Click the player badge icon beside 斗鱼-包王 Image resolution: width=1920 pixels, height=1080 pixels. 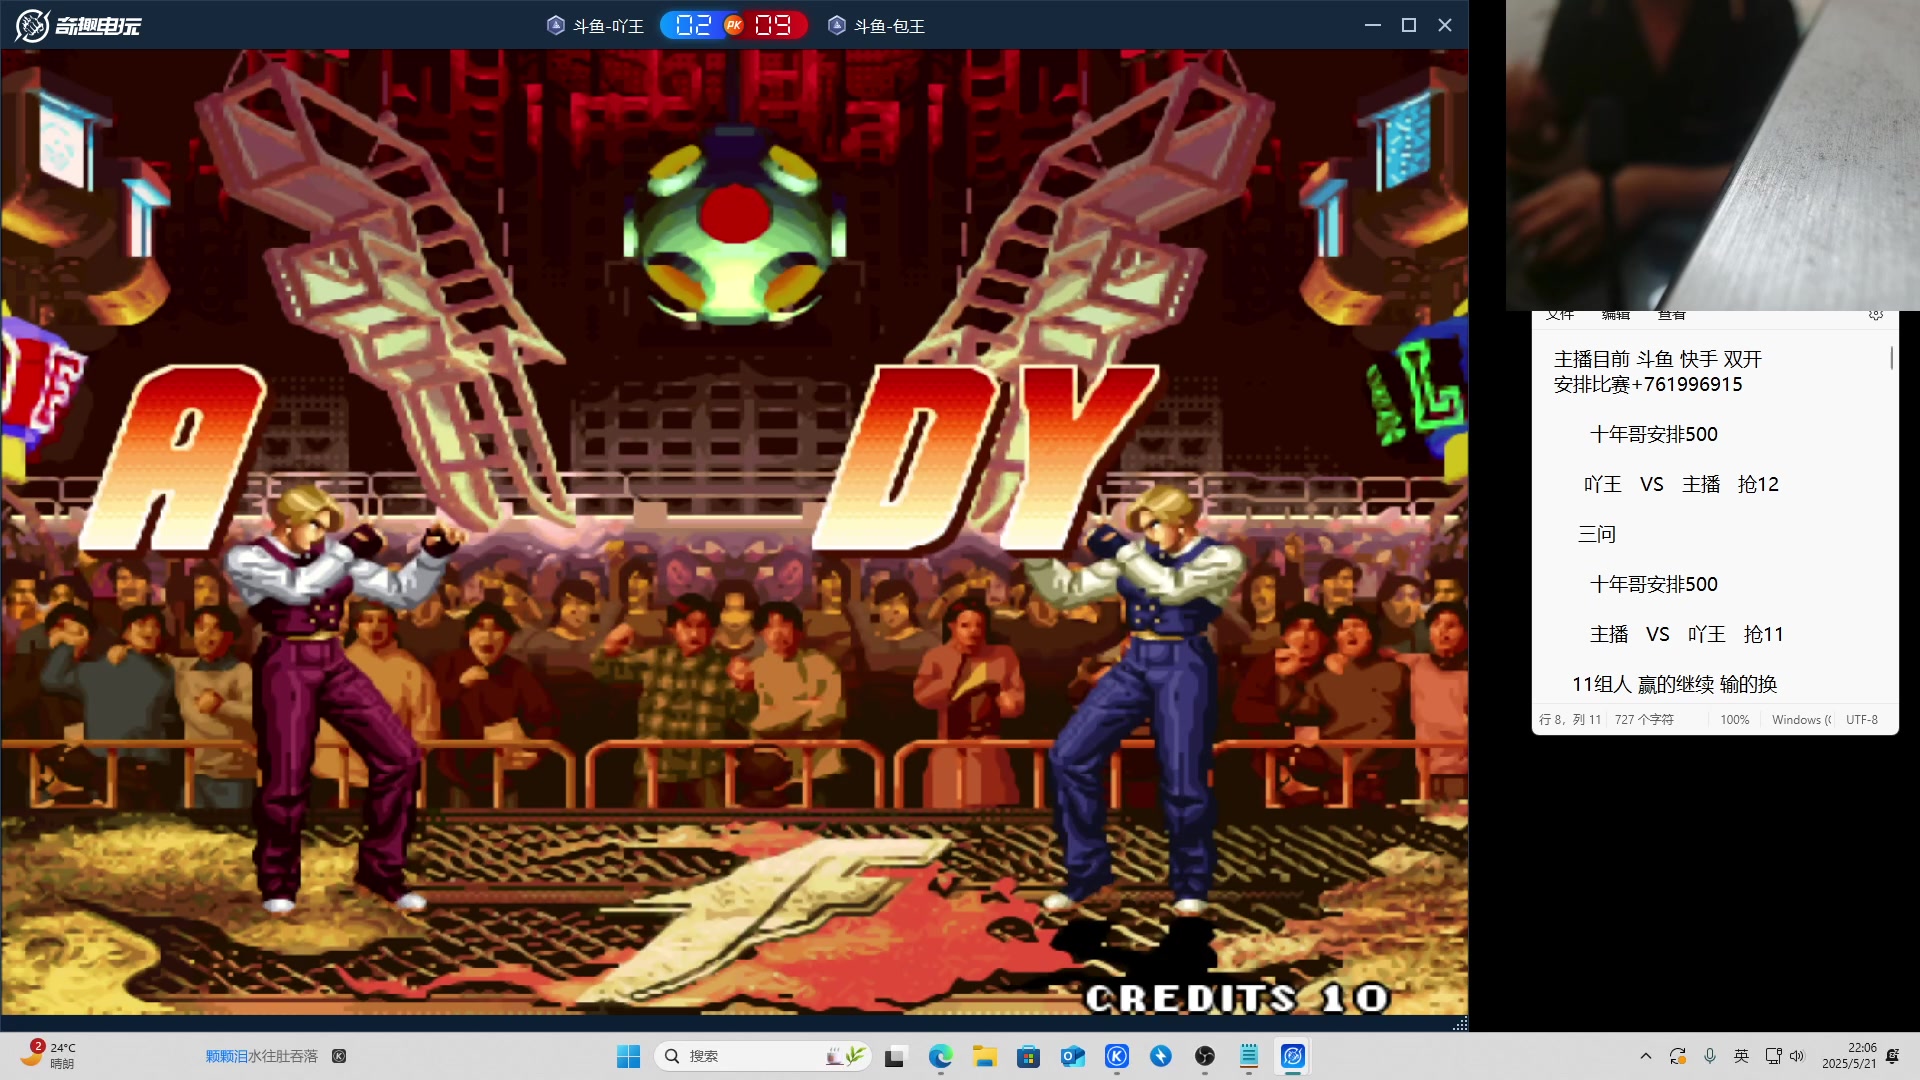tap(837, 25)
